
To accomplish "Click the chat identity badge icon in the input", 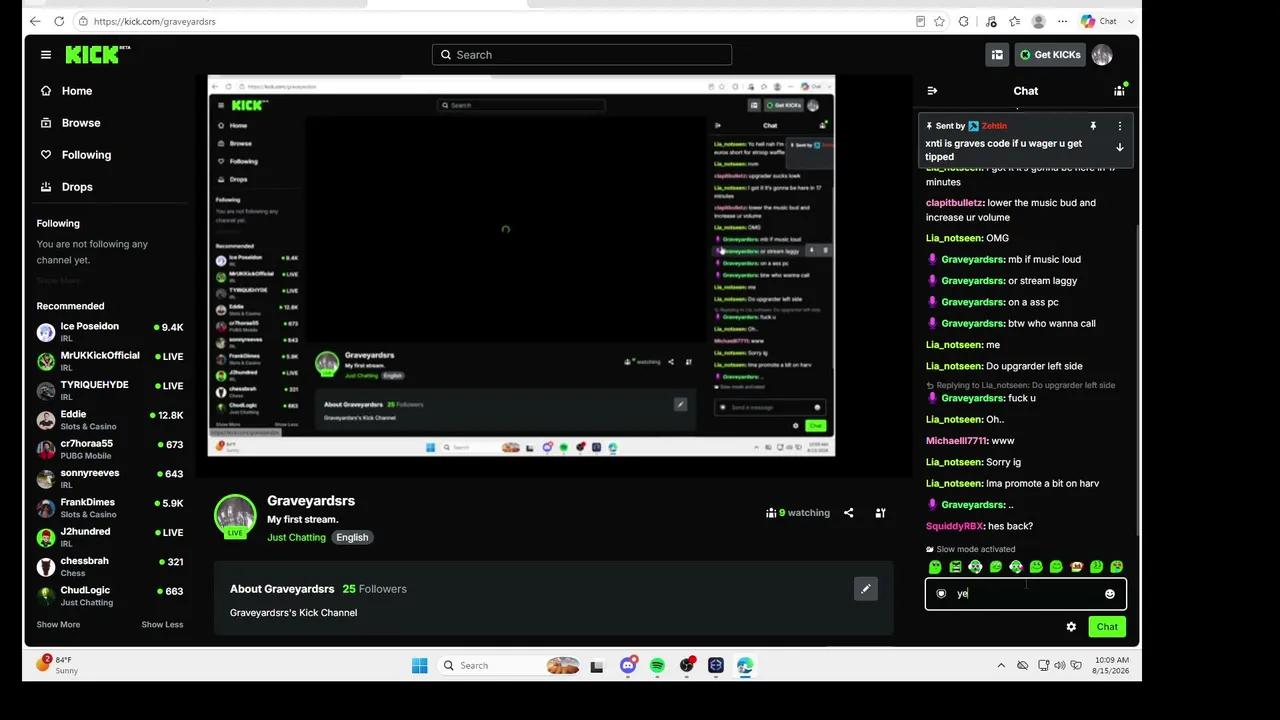I will [941, 594].
